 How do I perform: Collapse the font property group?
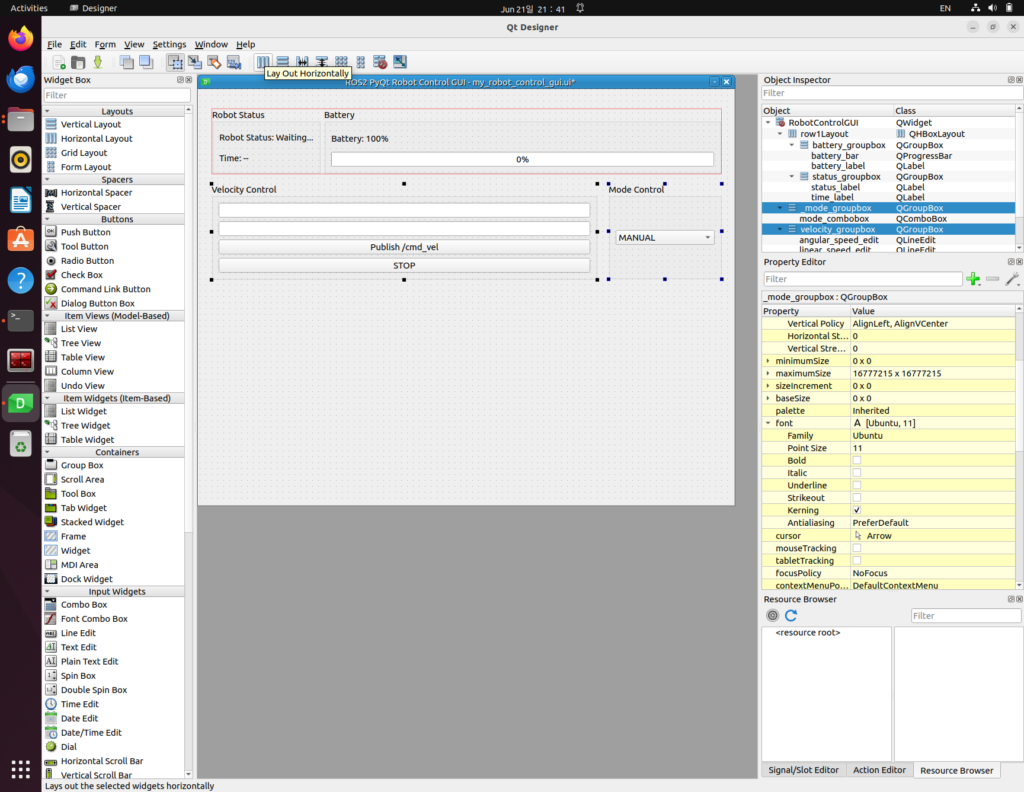tap(768, 423)
